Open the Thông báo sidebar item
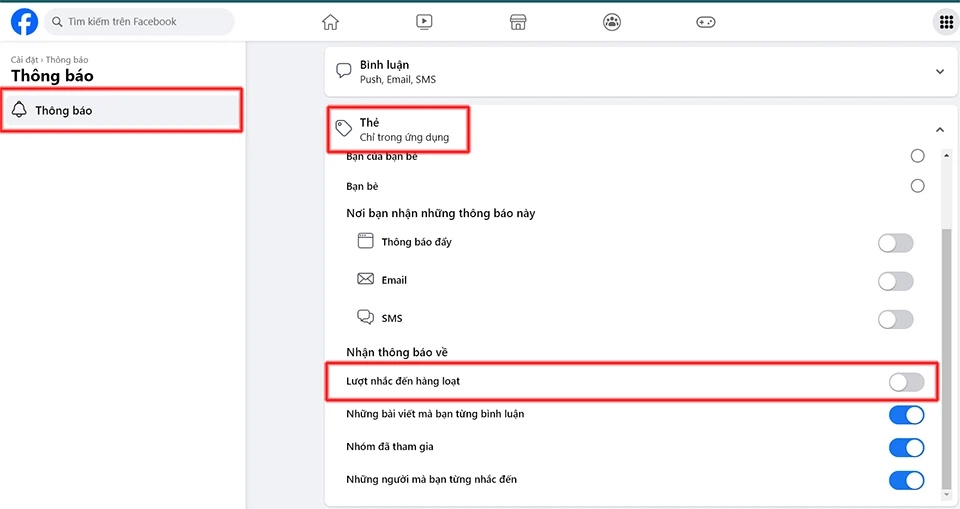The height and width of the screenshot is (509, 960). pos(121,110)
